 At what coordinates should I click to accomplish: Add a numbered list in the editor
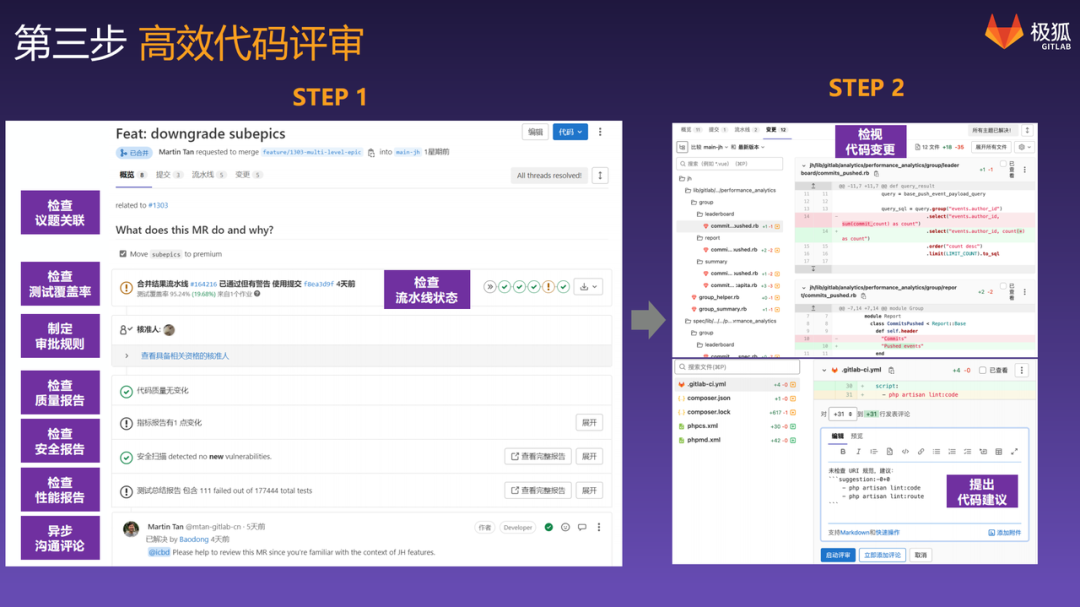pos(952,452)
